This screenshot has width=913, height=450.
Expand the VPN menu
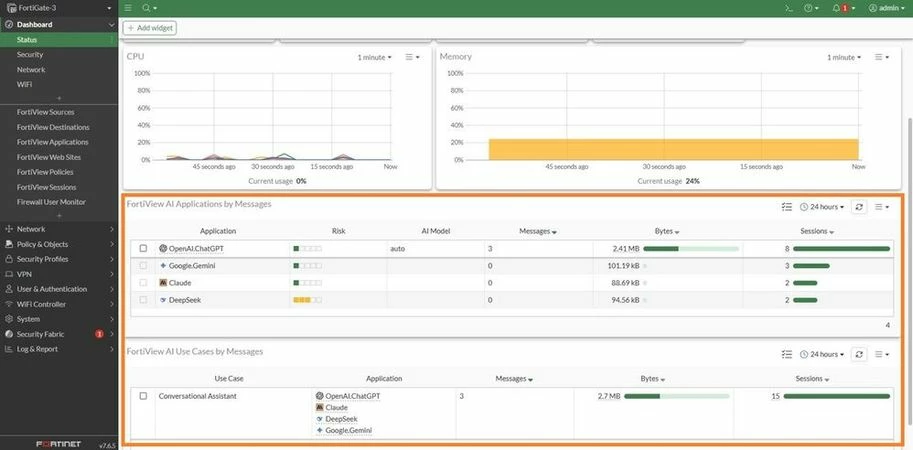click(59, 274)
